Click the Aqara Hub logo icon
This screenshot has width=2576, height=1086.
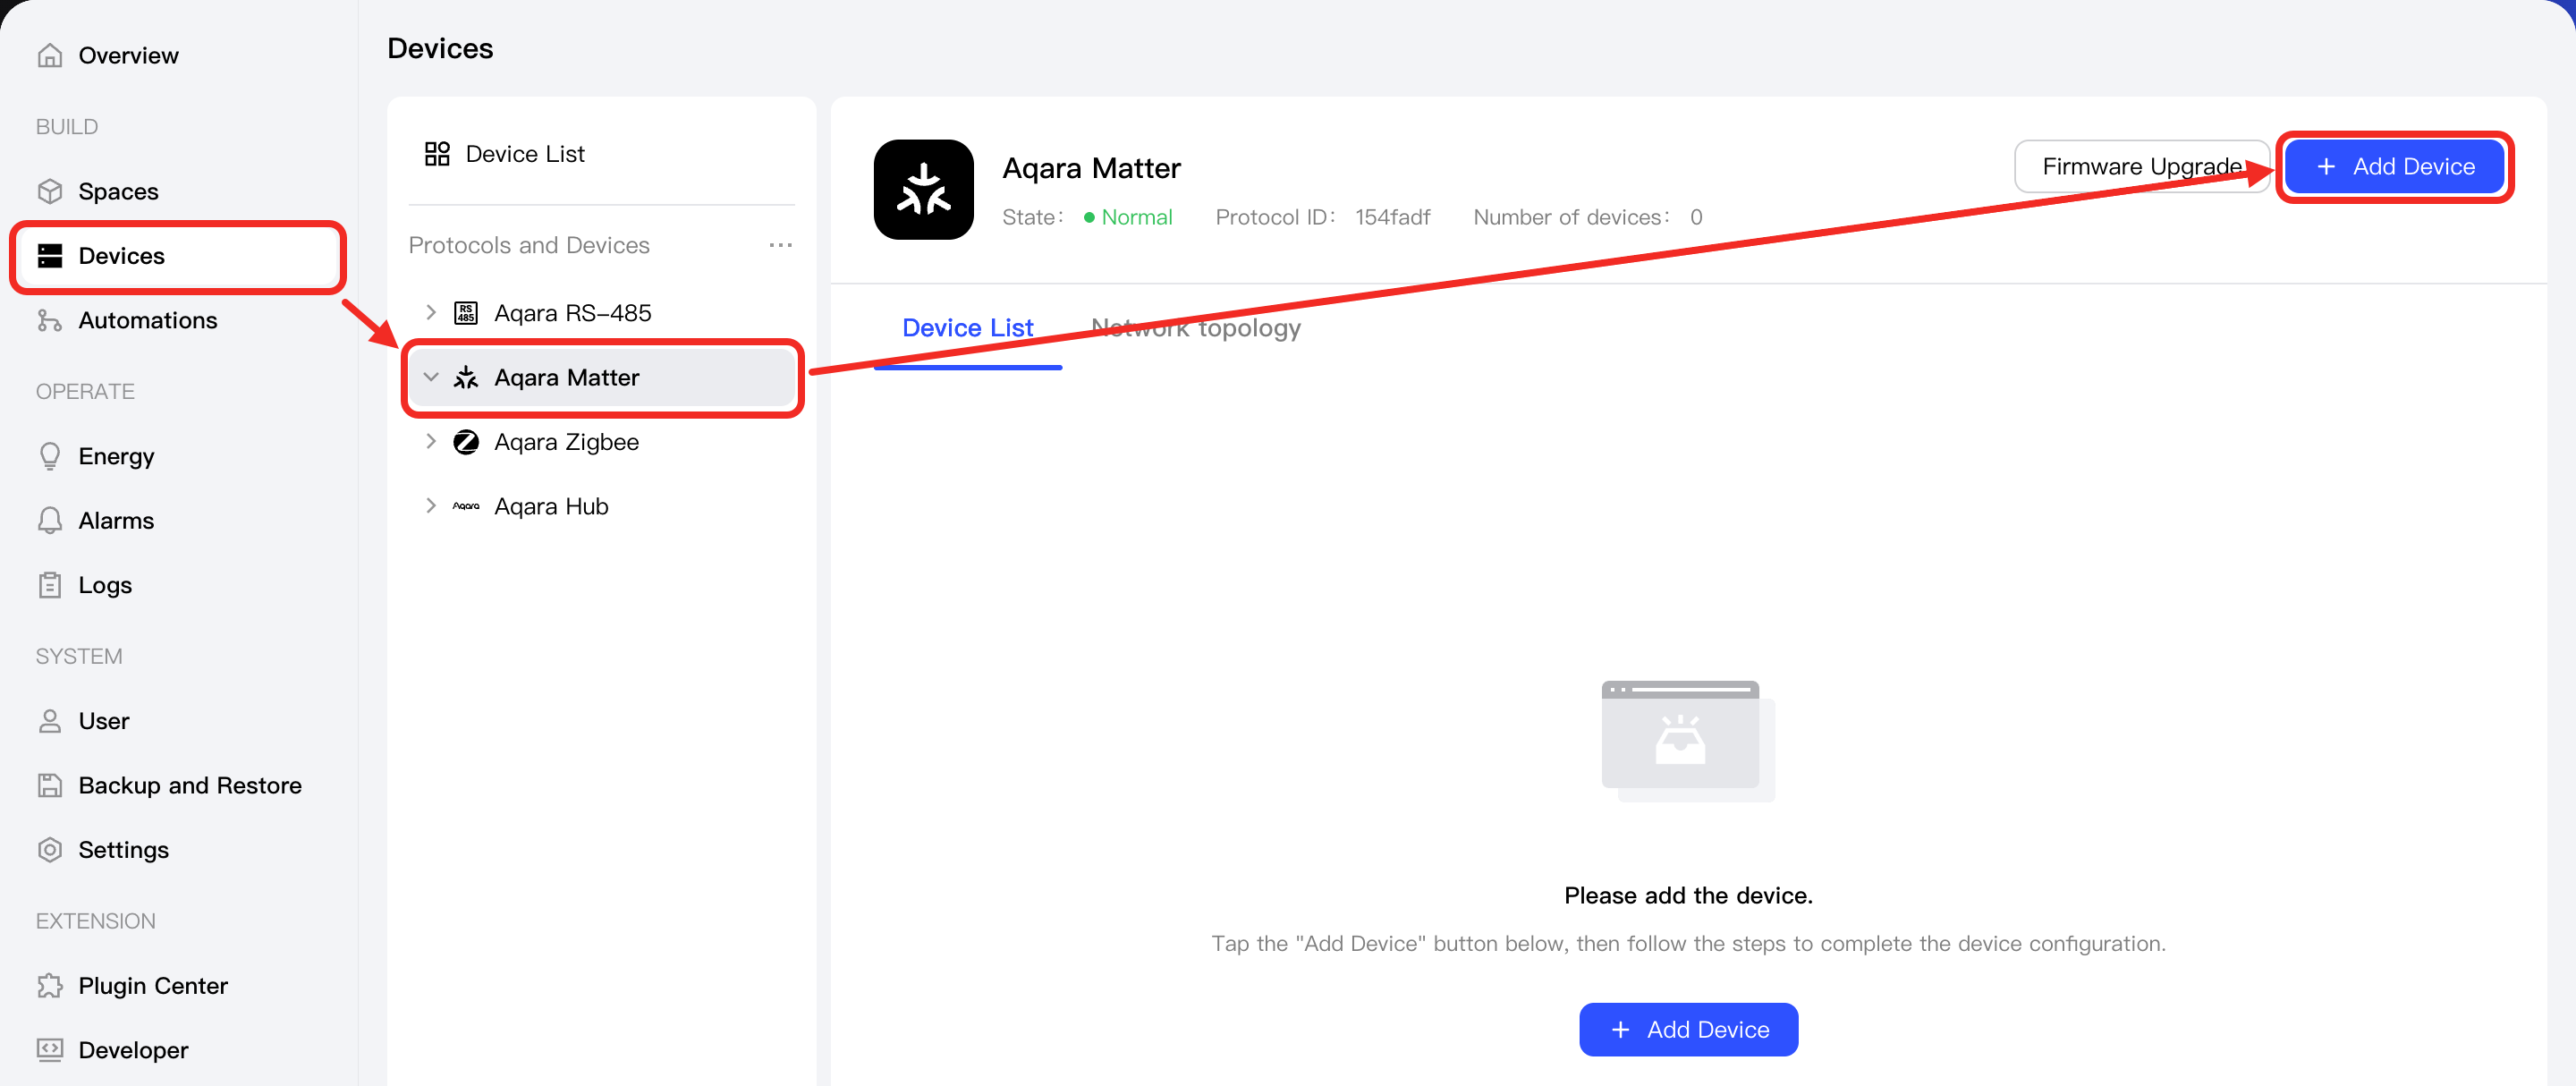(466, 507)
